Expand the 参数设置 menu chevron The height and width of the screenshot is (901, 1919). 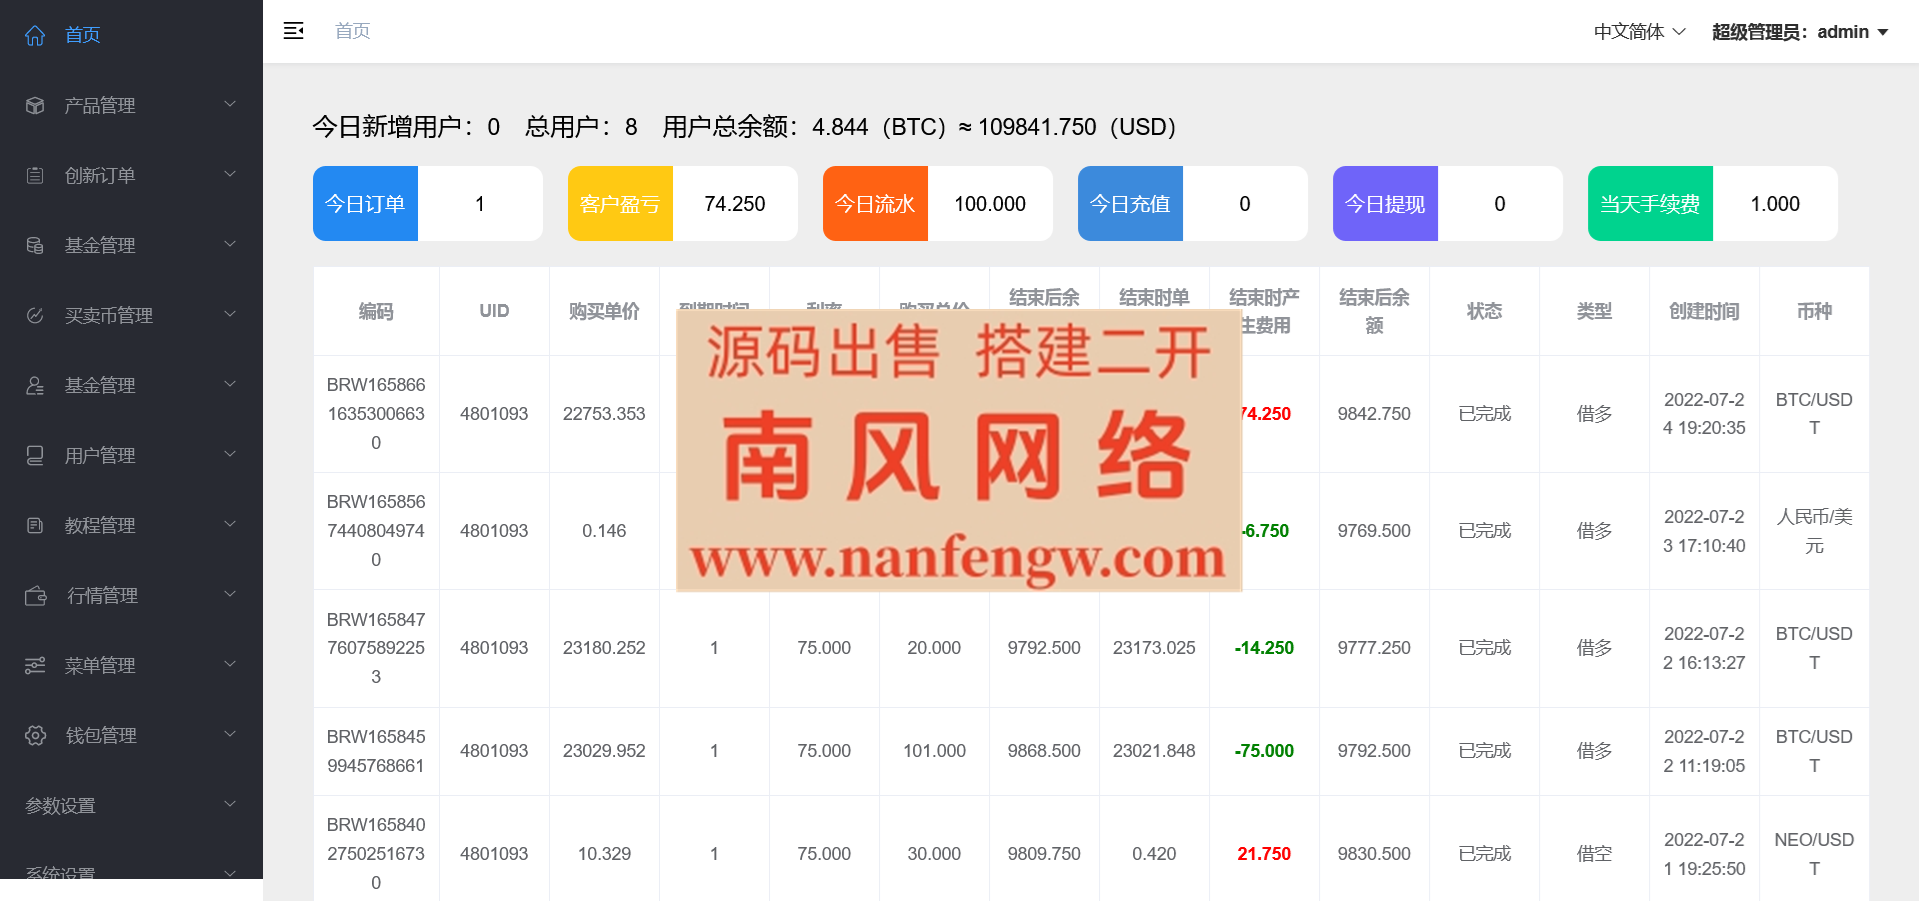click(x=230, y=804)
